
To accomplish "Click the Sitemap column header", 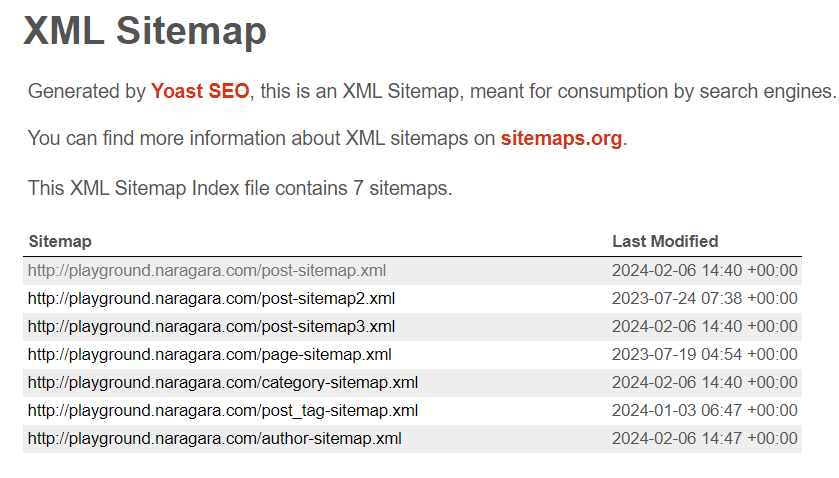I will pos(60,241).
